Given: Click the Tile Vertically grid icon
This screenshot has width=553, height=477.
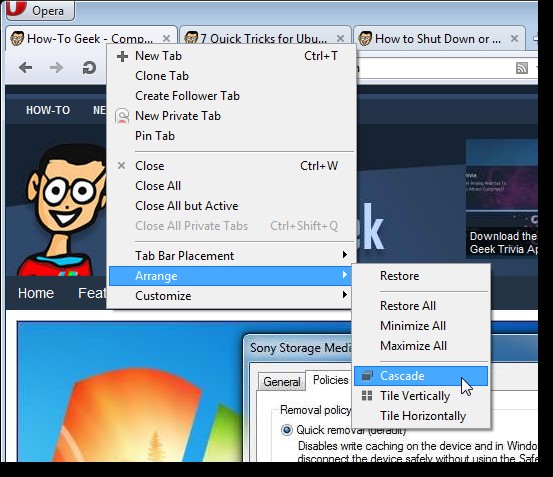Looking at the screenshot, I should 367,396.
